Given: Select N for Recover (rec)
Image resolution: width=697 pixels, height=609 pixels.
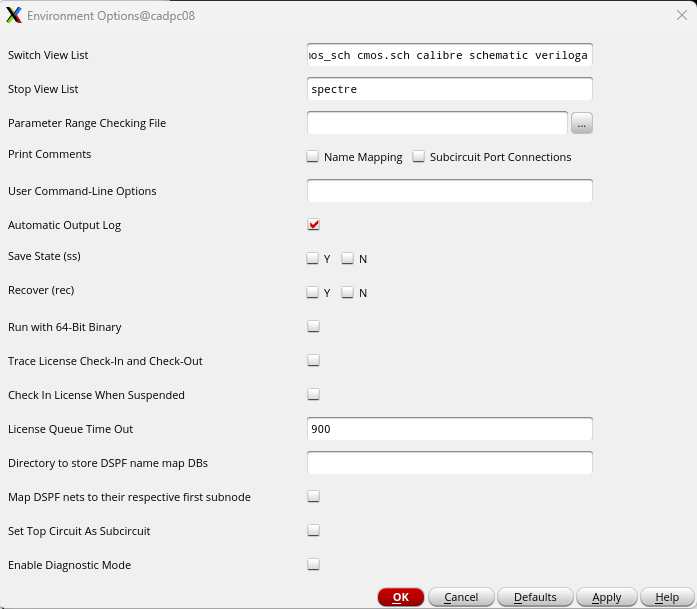Looking at the screenshot, I should click(348, 292).
